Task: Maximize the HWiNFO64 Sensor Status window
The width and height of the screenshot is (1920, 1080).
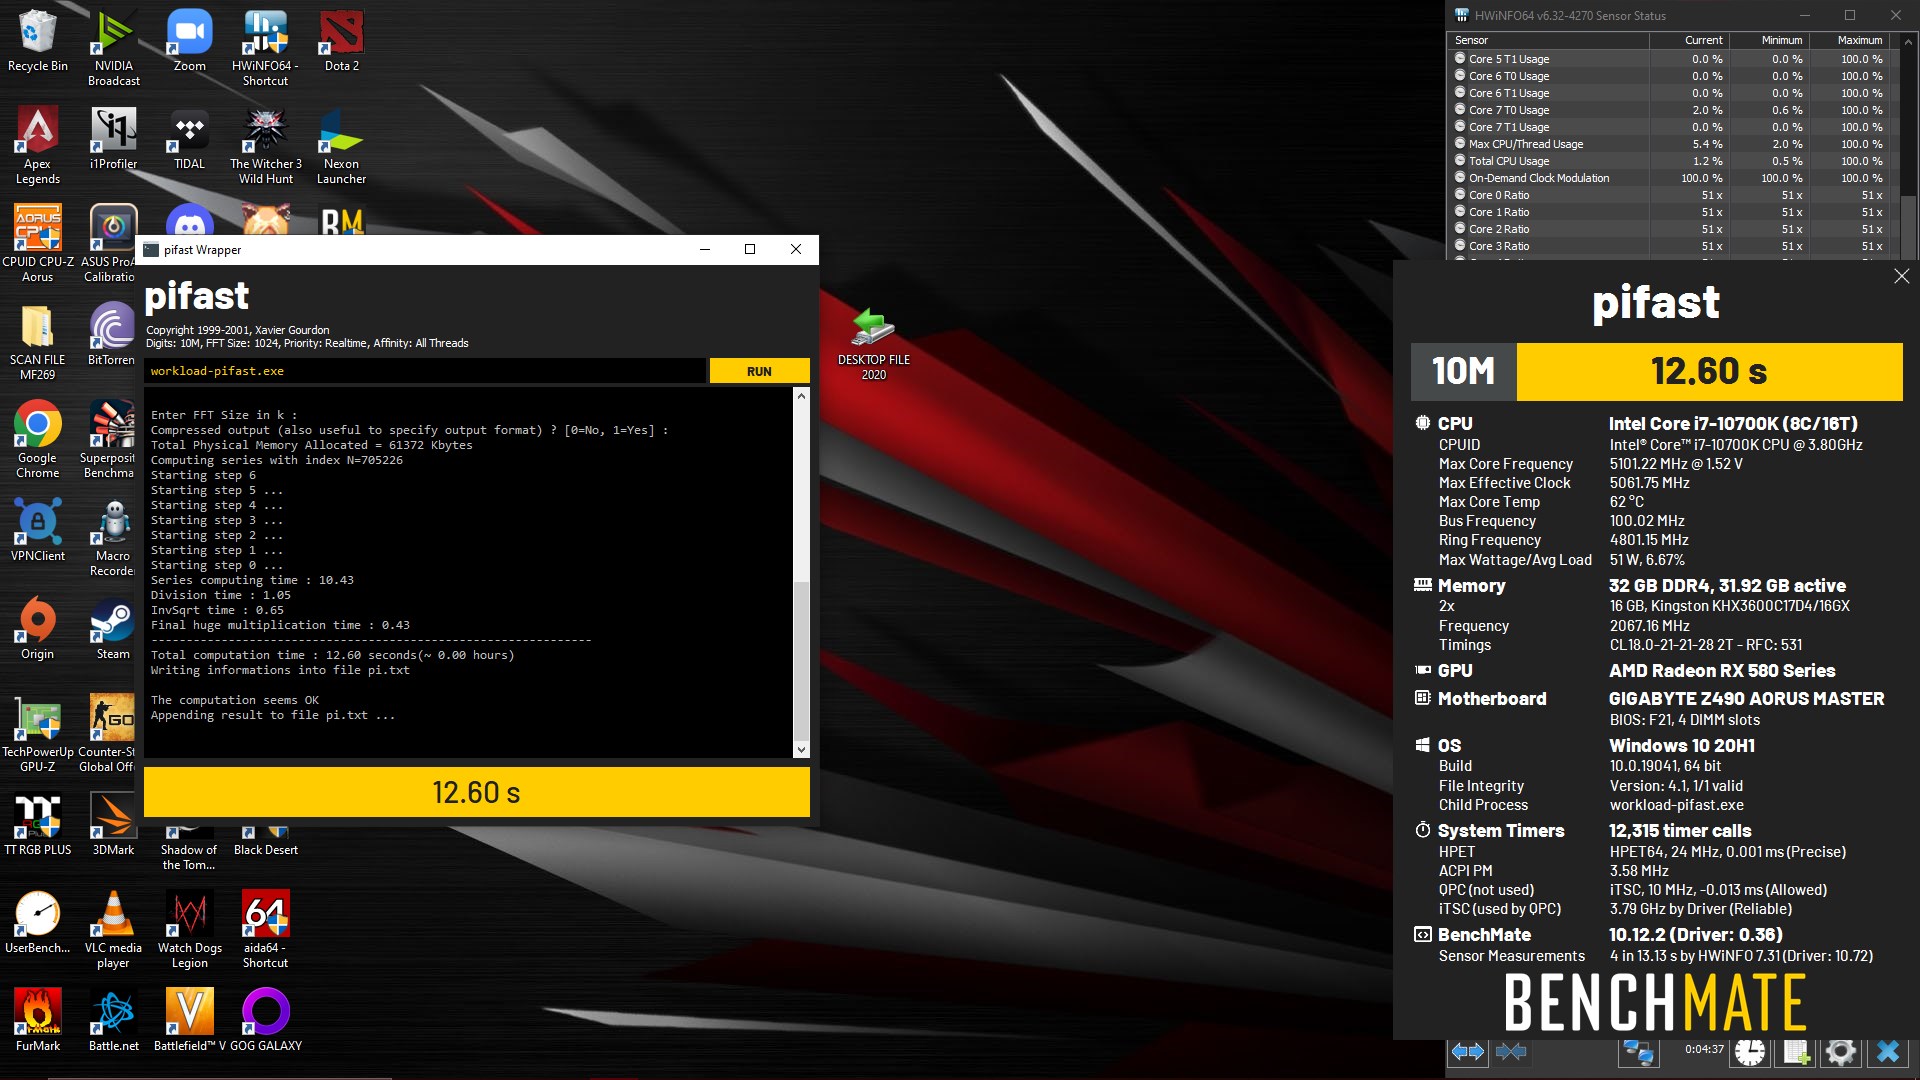Action: (1850, 15)
